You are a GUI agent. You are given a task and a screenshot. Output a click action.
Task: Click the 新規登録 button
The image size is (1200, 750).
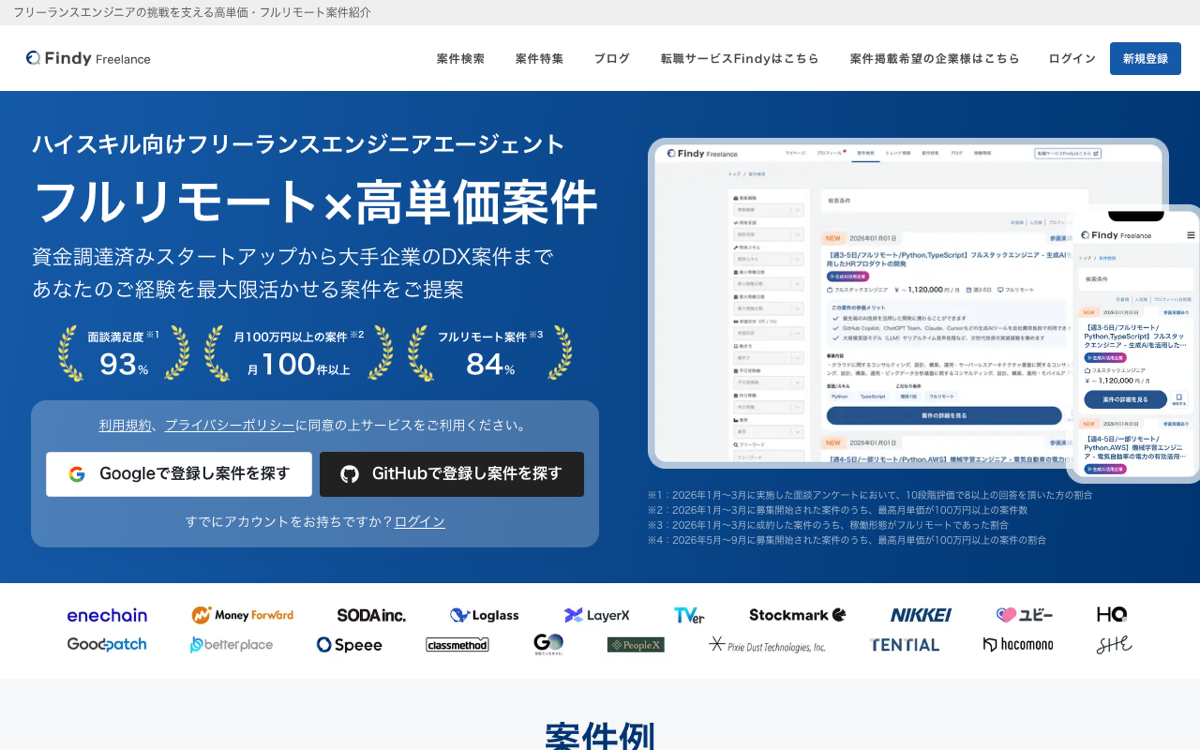pyautogui.click(x=1145, y=58)
